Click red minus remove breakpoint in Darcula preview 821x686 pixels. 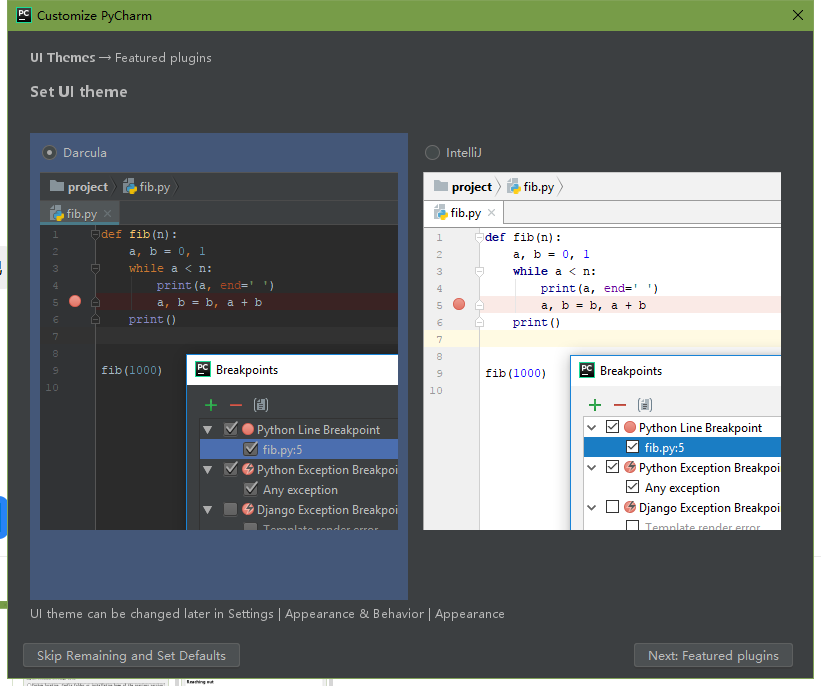click(x=236, y=405)
